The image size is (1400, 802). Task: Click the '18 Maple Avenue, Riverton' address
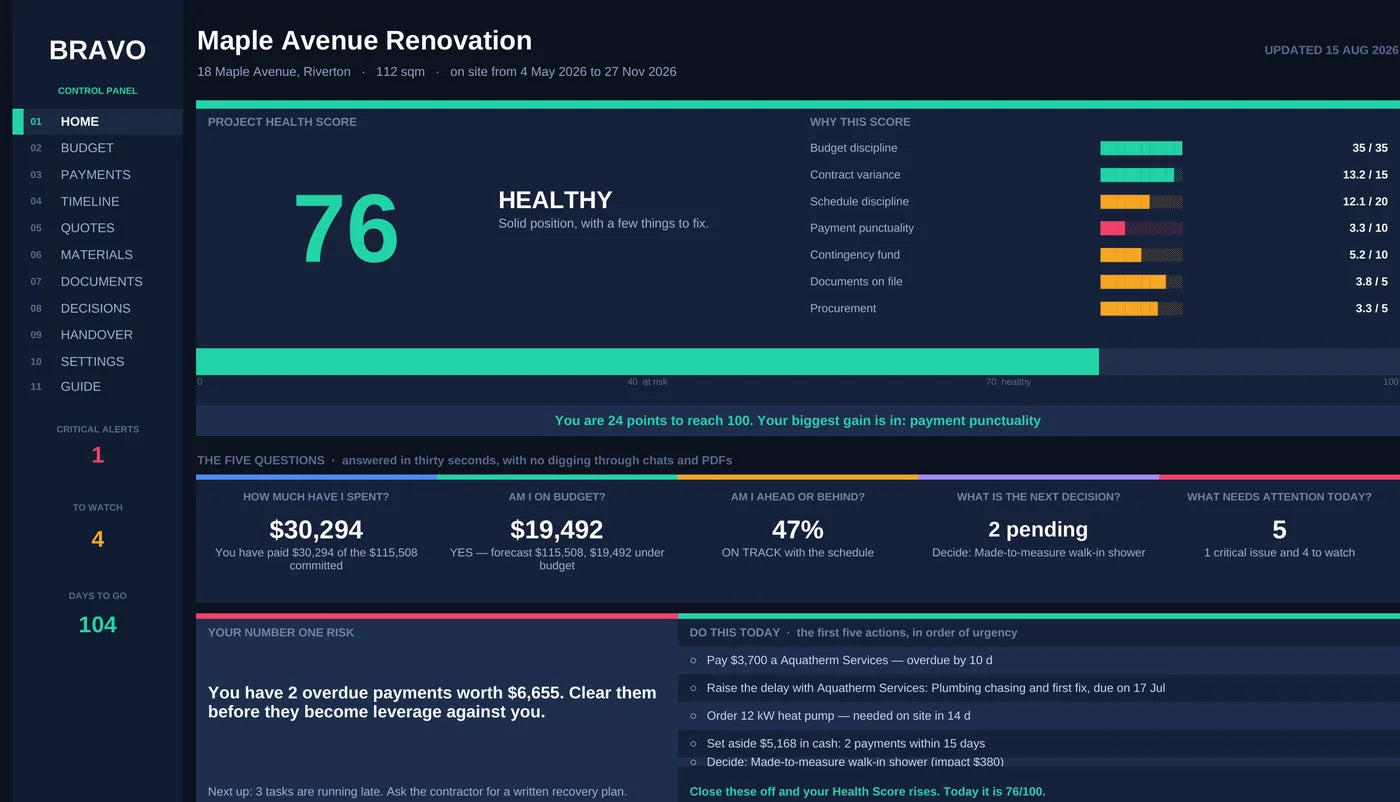point(274,72)
